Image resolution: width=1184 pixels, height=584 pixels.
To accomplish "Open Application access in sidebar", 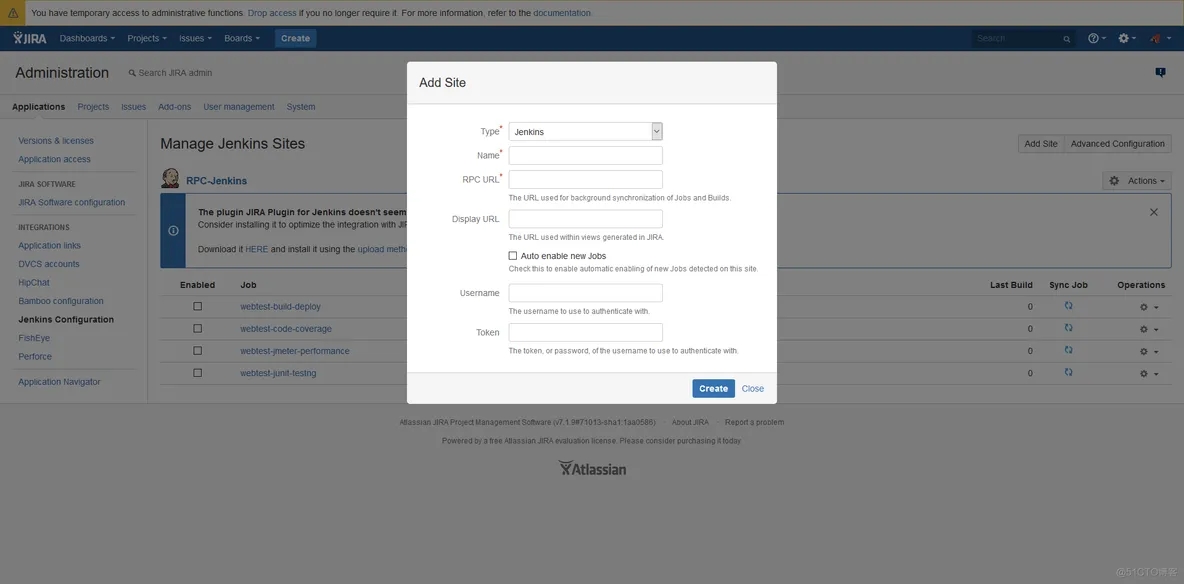I will point(54,159).
